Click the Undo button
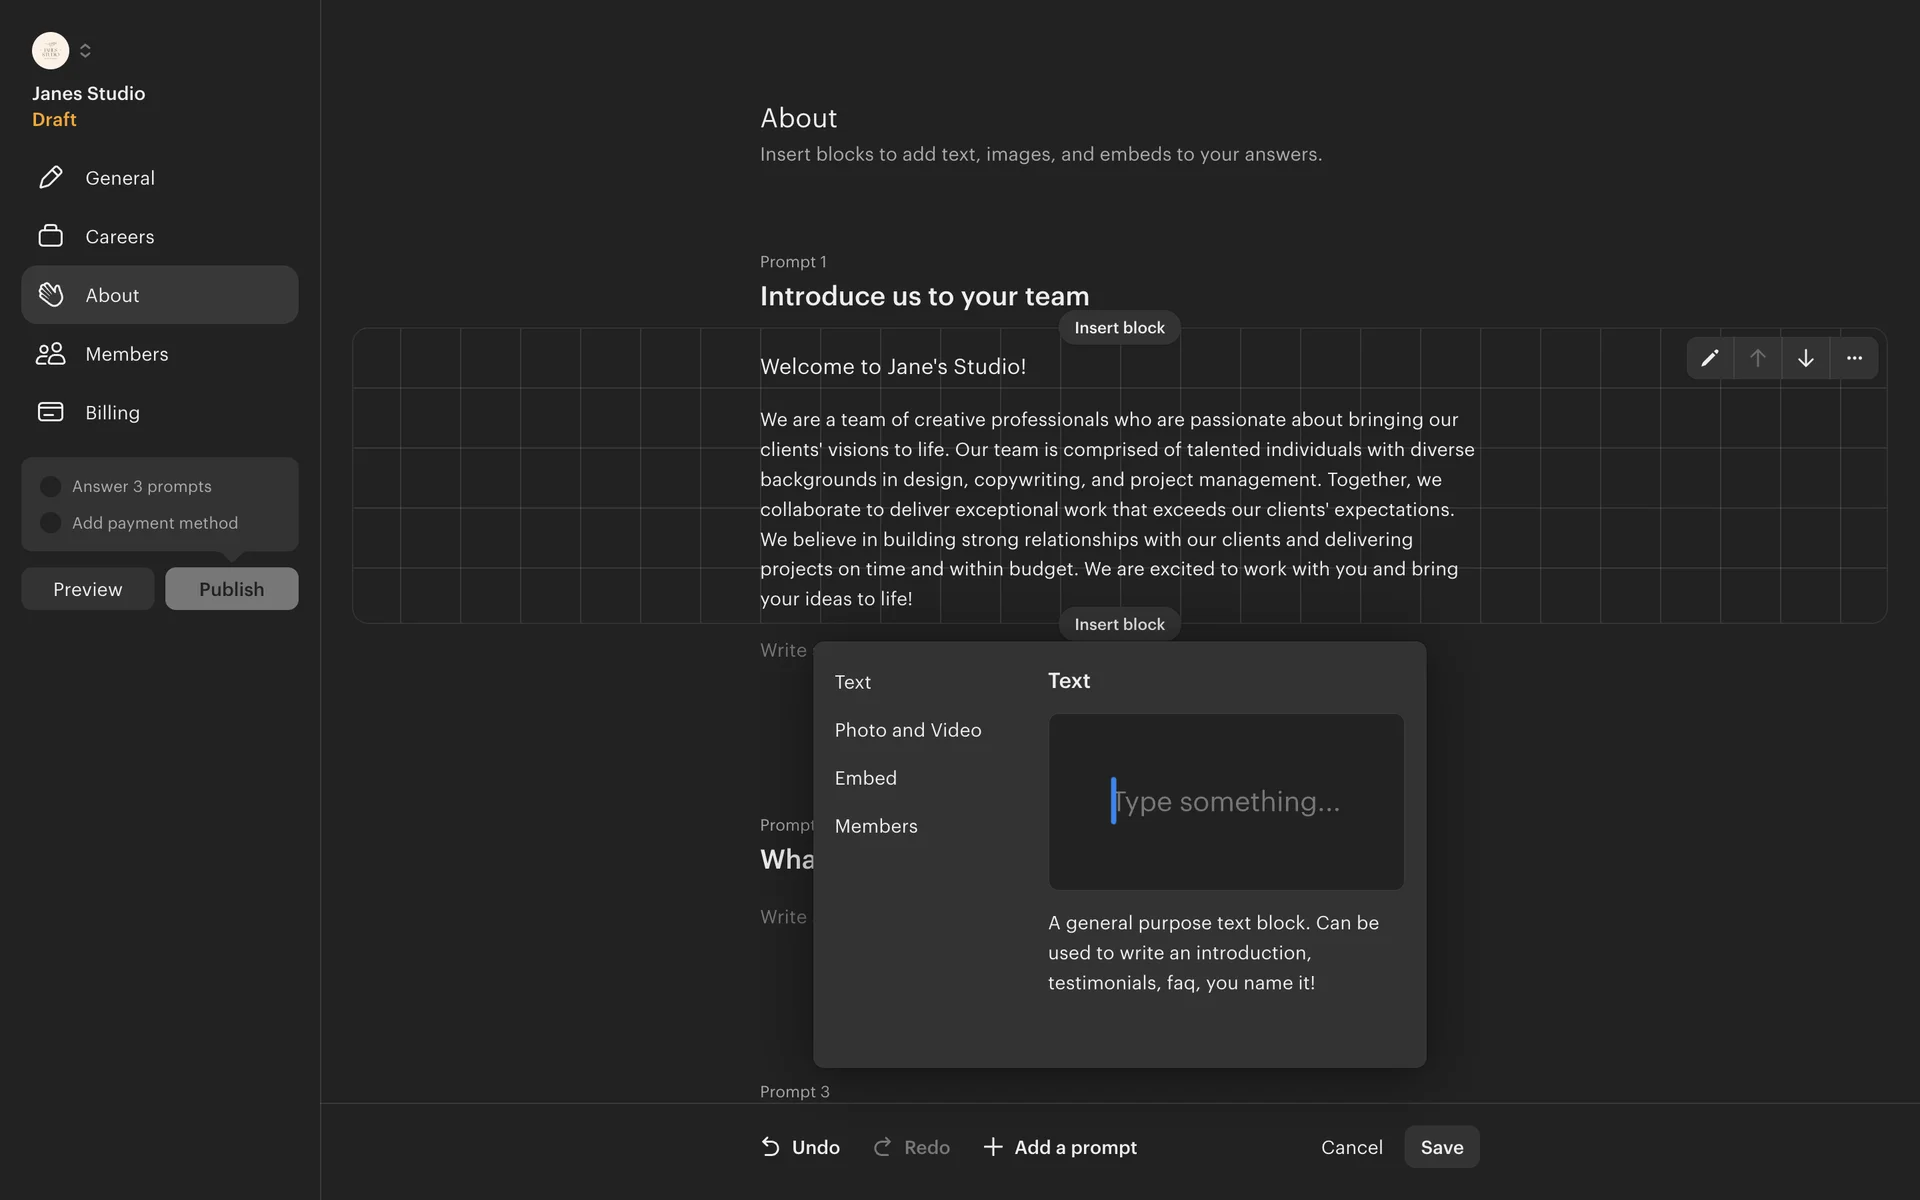Image resolution: width=1920 pixels, height=1200 pixels. coord(800,1147)
